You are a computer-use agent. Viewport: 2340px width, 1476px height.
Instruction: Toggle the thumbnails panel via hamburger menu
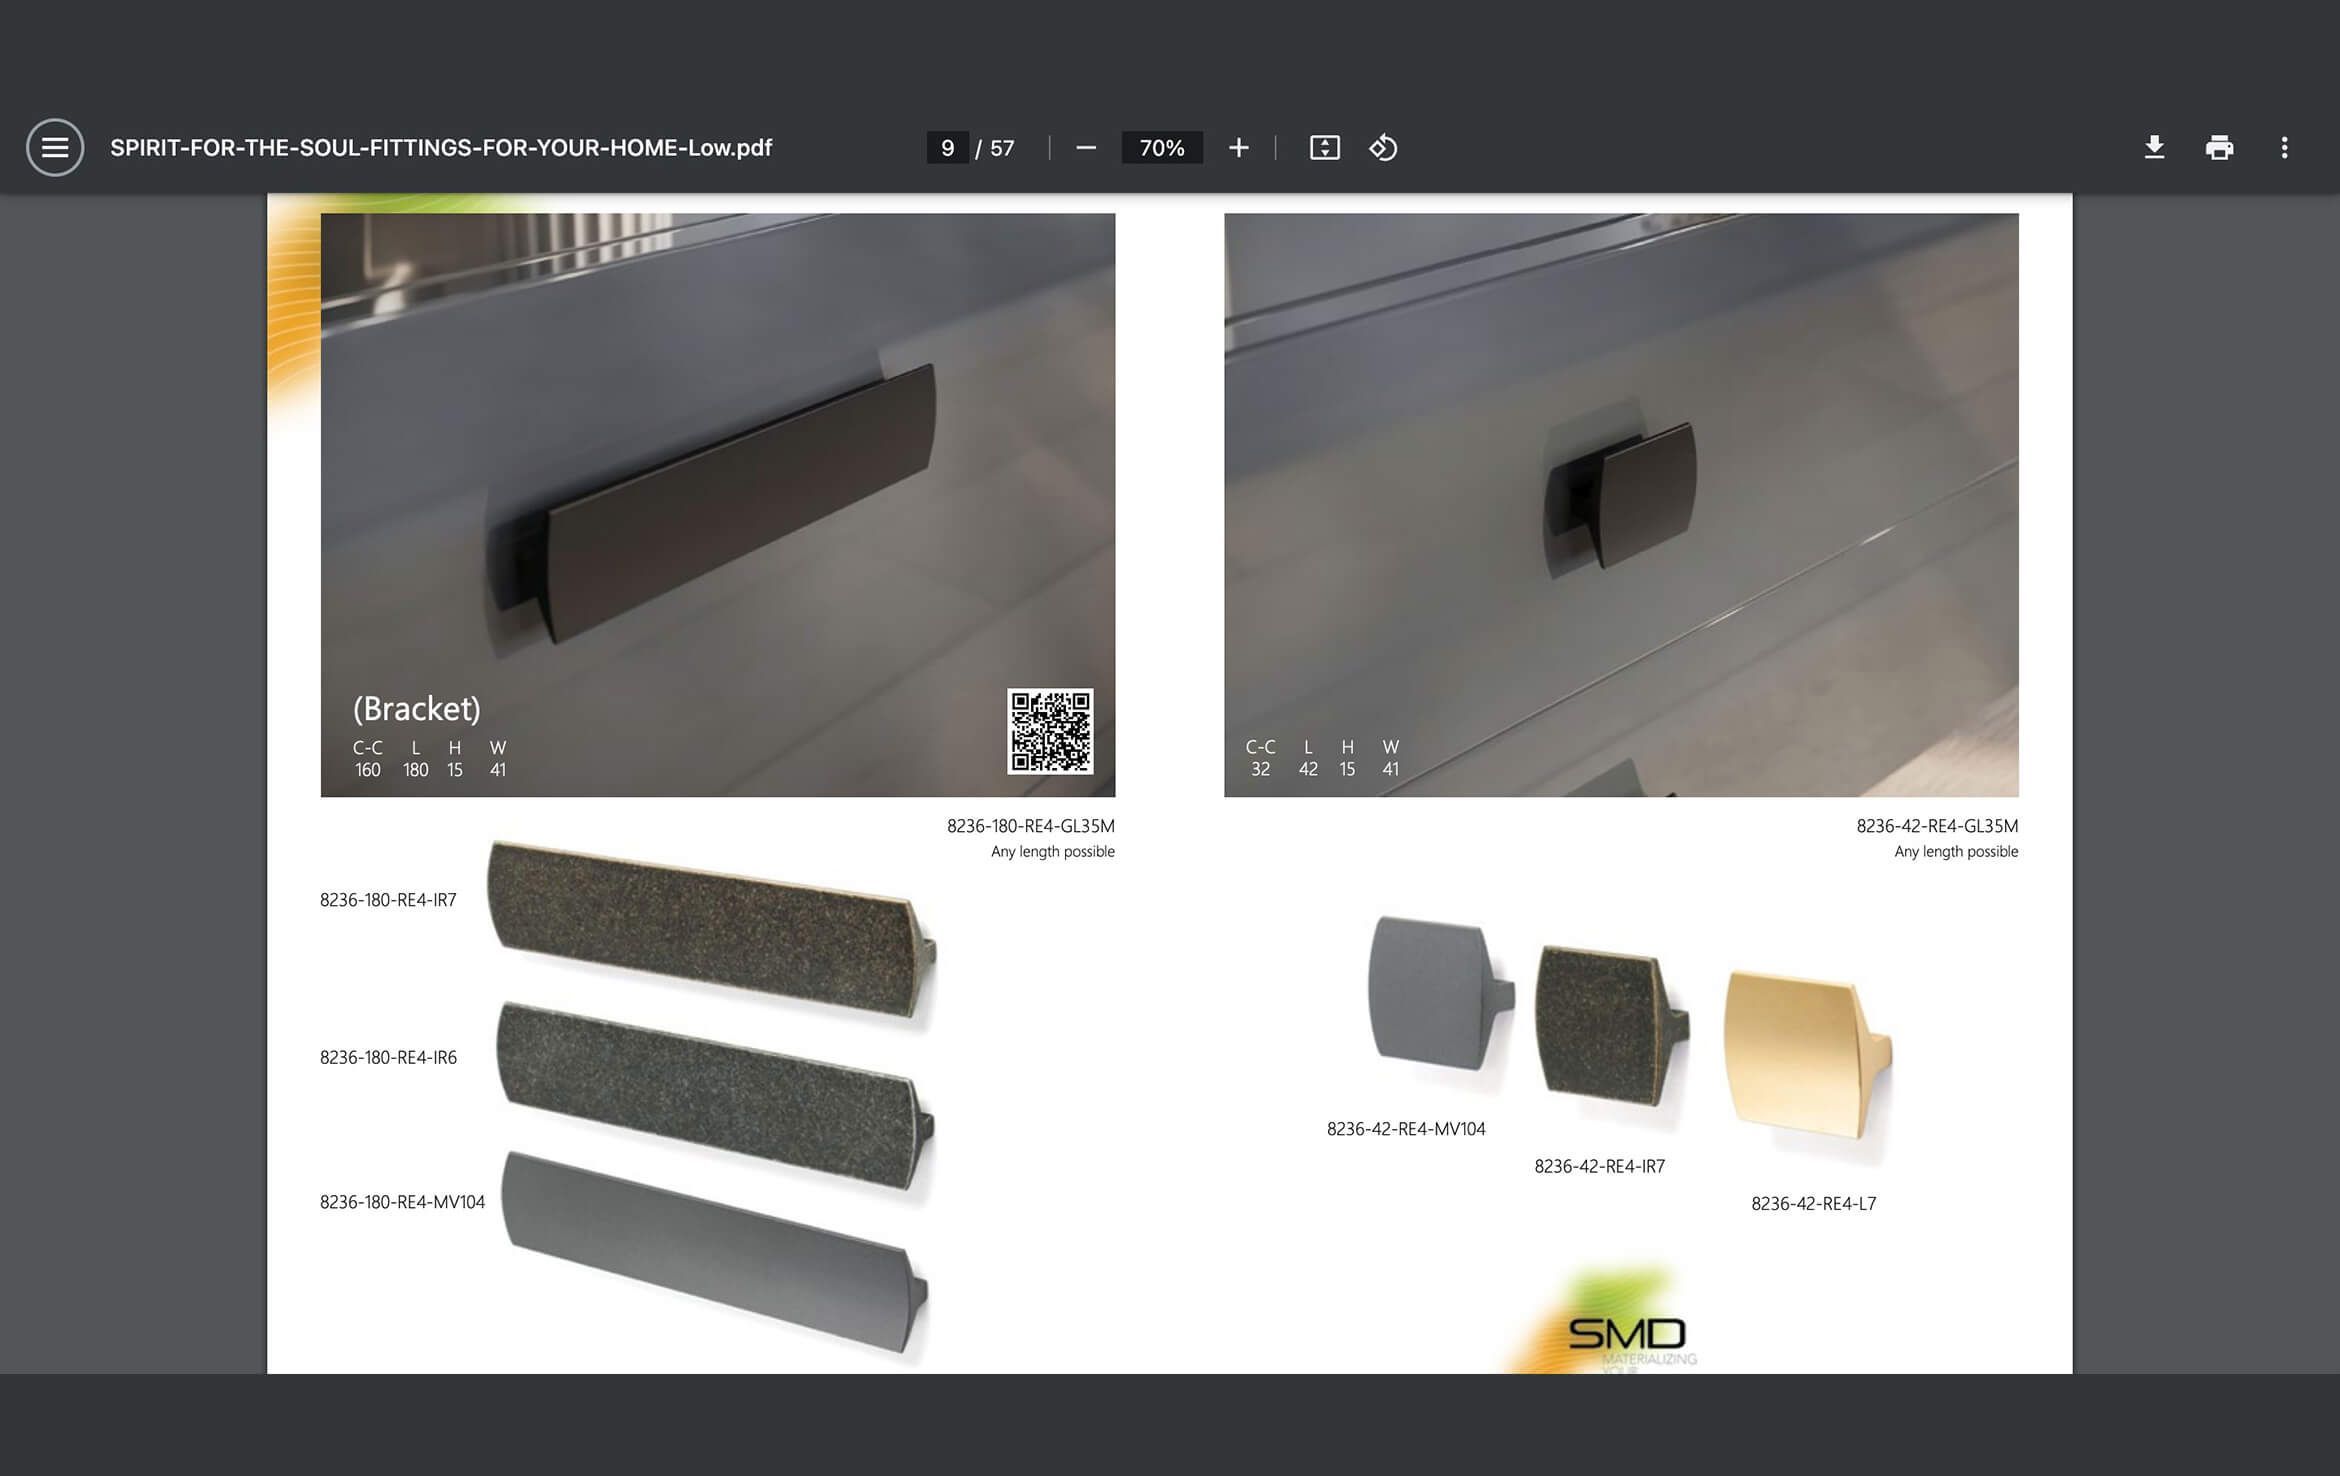(x=55, y=146)
